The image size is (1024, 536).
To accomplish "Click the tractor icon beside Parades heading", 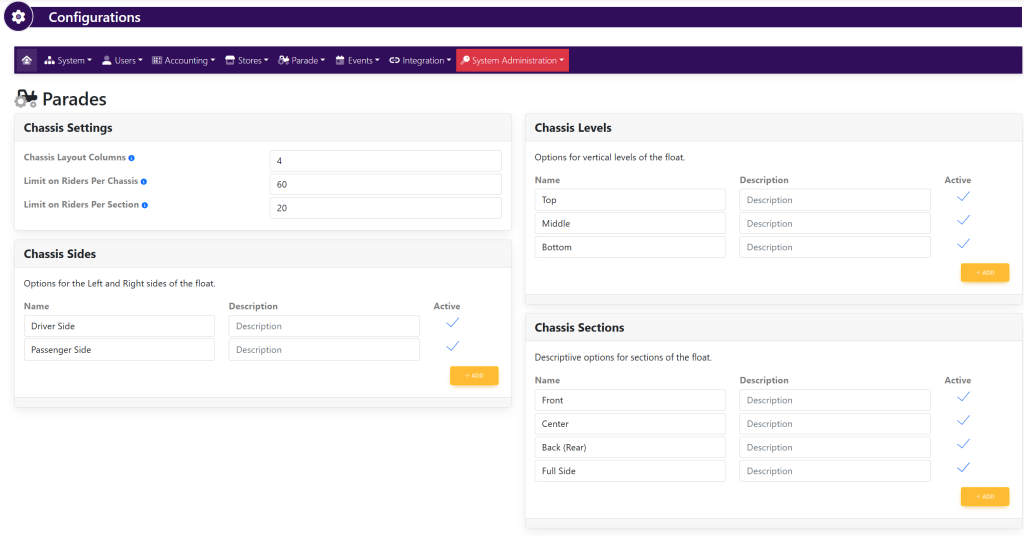I will tap(25, 99).
